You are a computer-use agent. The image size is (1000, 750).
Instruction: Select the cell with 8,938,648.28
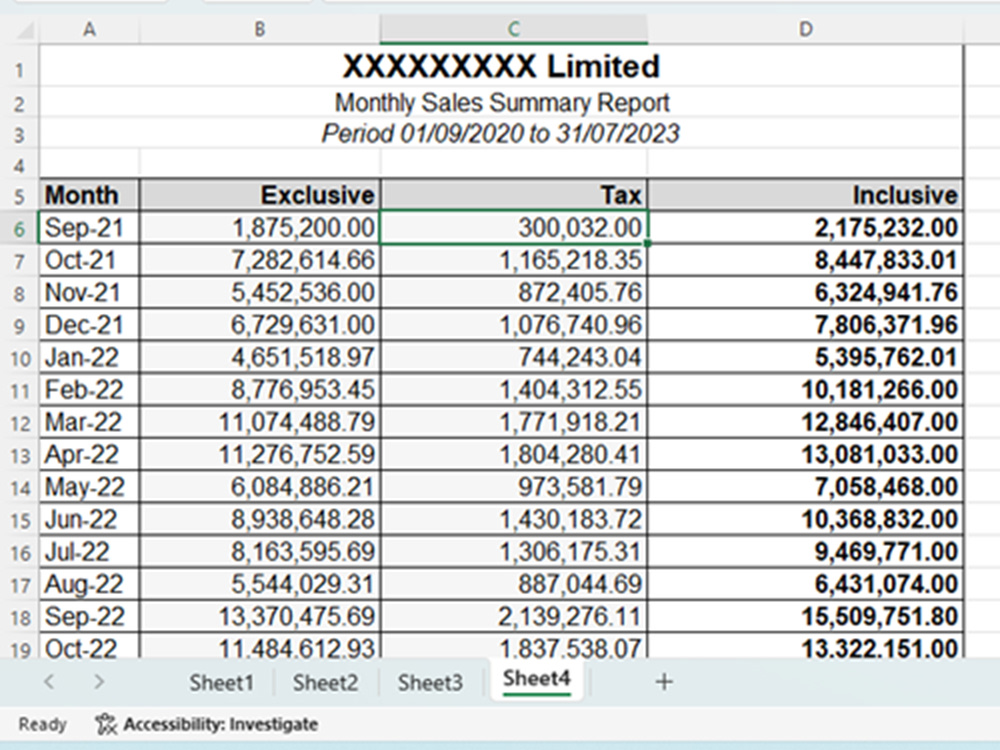(x=260, y=520)
